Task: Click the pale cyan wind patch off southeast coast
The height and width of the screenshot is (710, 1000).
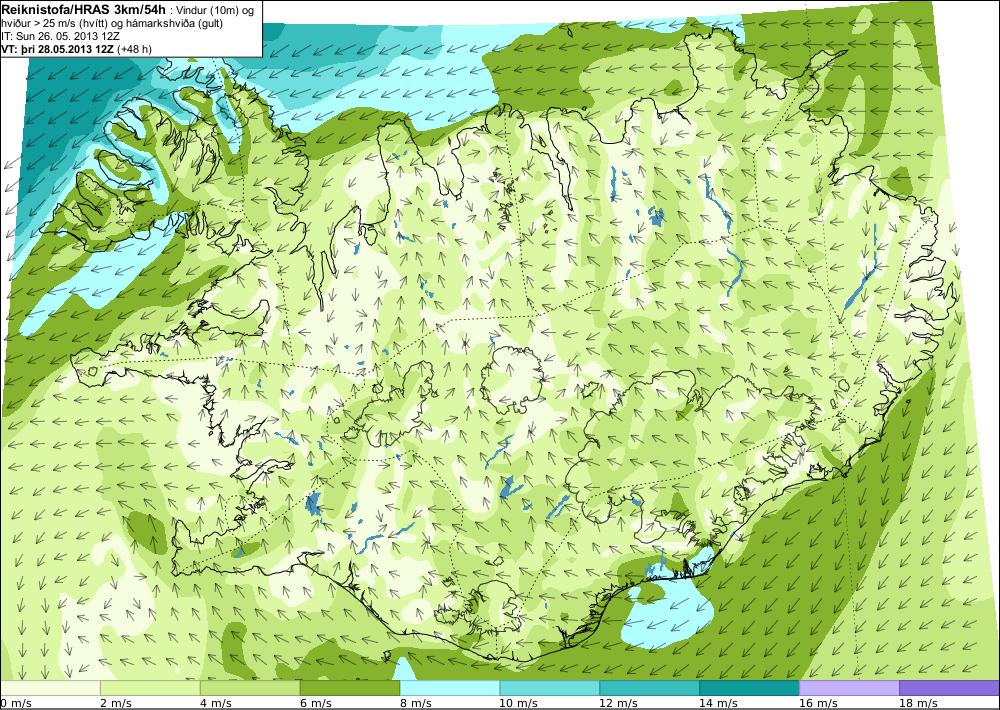Action: [666, 612]
